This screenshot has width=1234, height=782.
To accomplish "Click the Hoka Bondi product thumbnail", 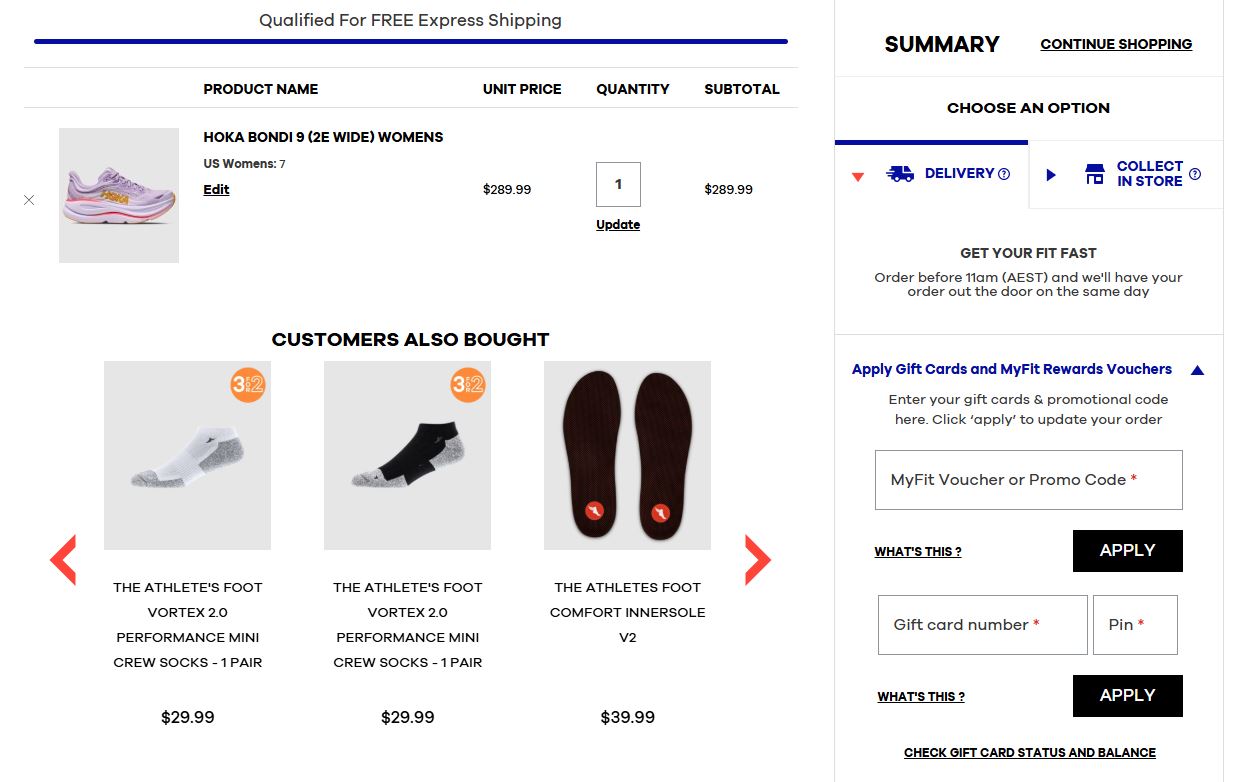I will [x=118, y=195].
